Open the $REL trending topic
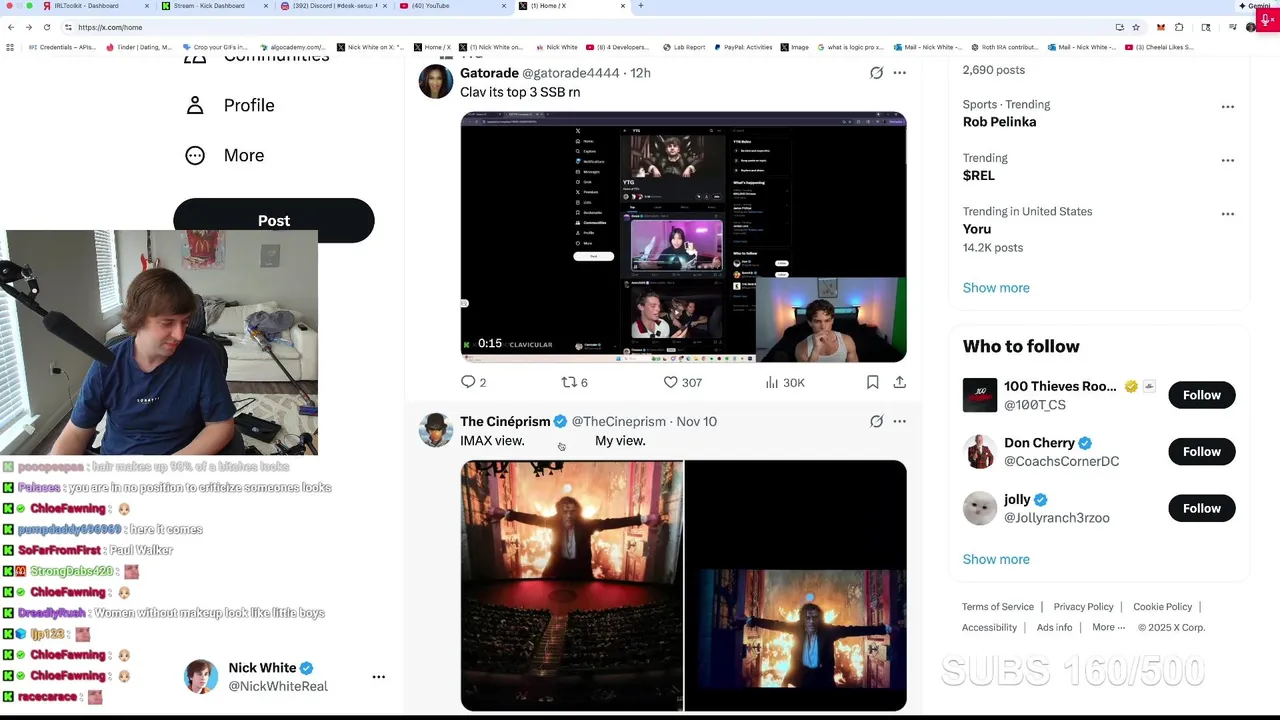1280x720 pixels. 979,175
